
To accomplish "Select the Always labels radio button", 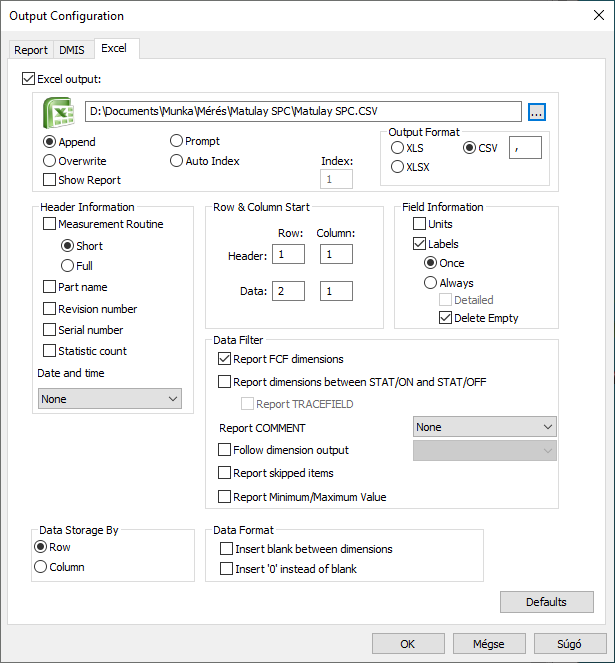I will 431,283.
